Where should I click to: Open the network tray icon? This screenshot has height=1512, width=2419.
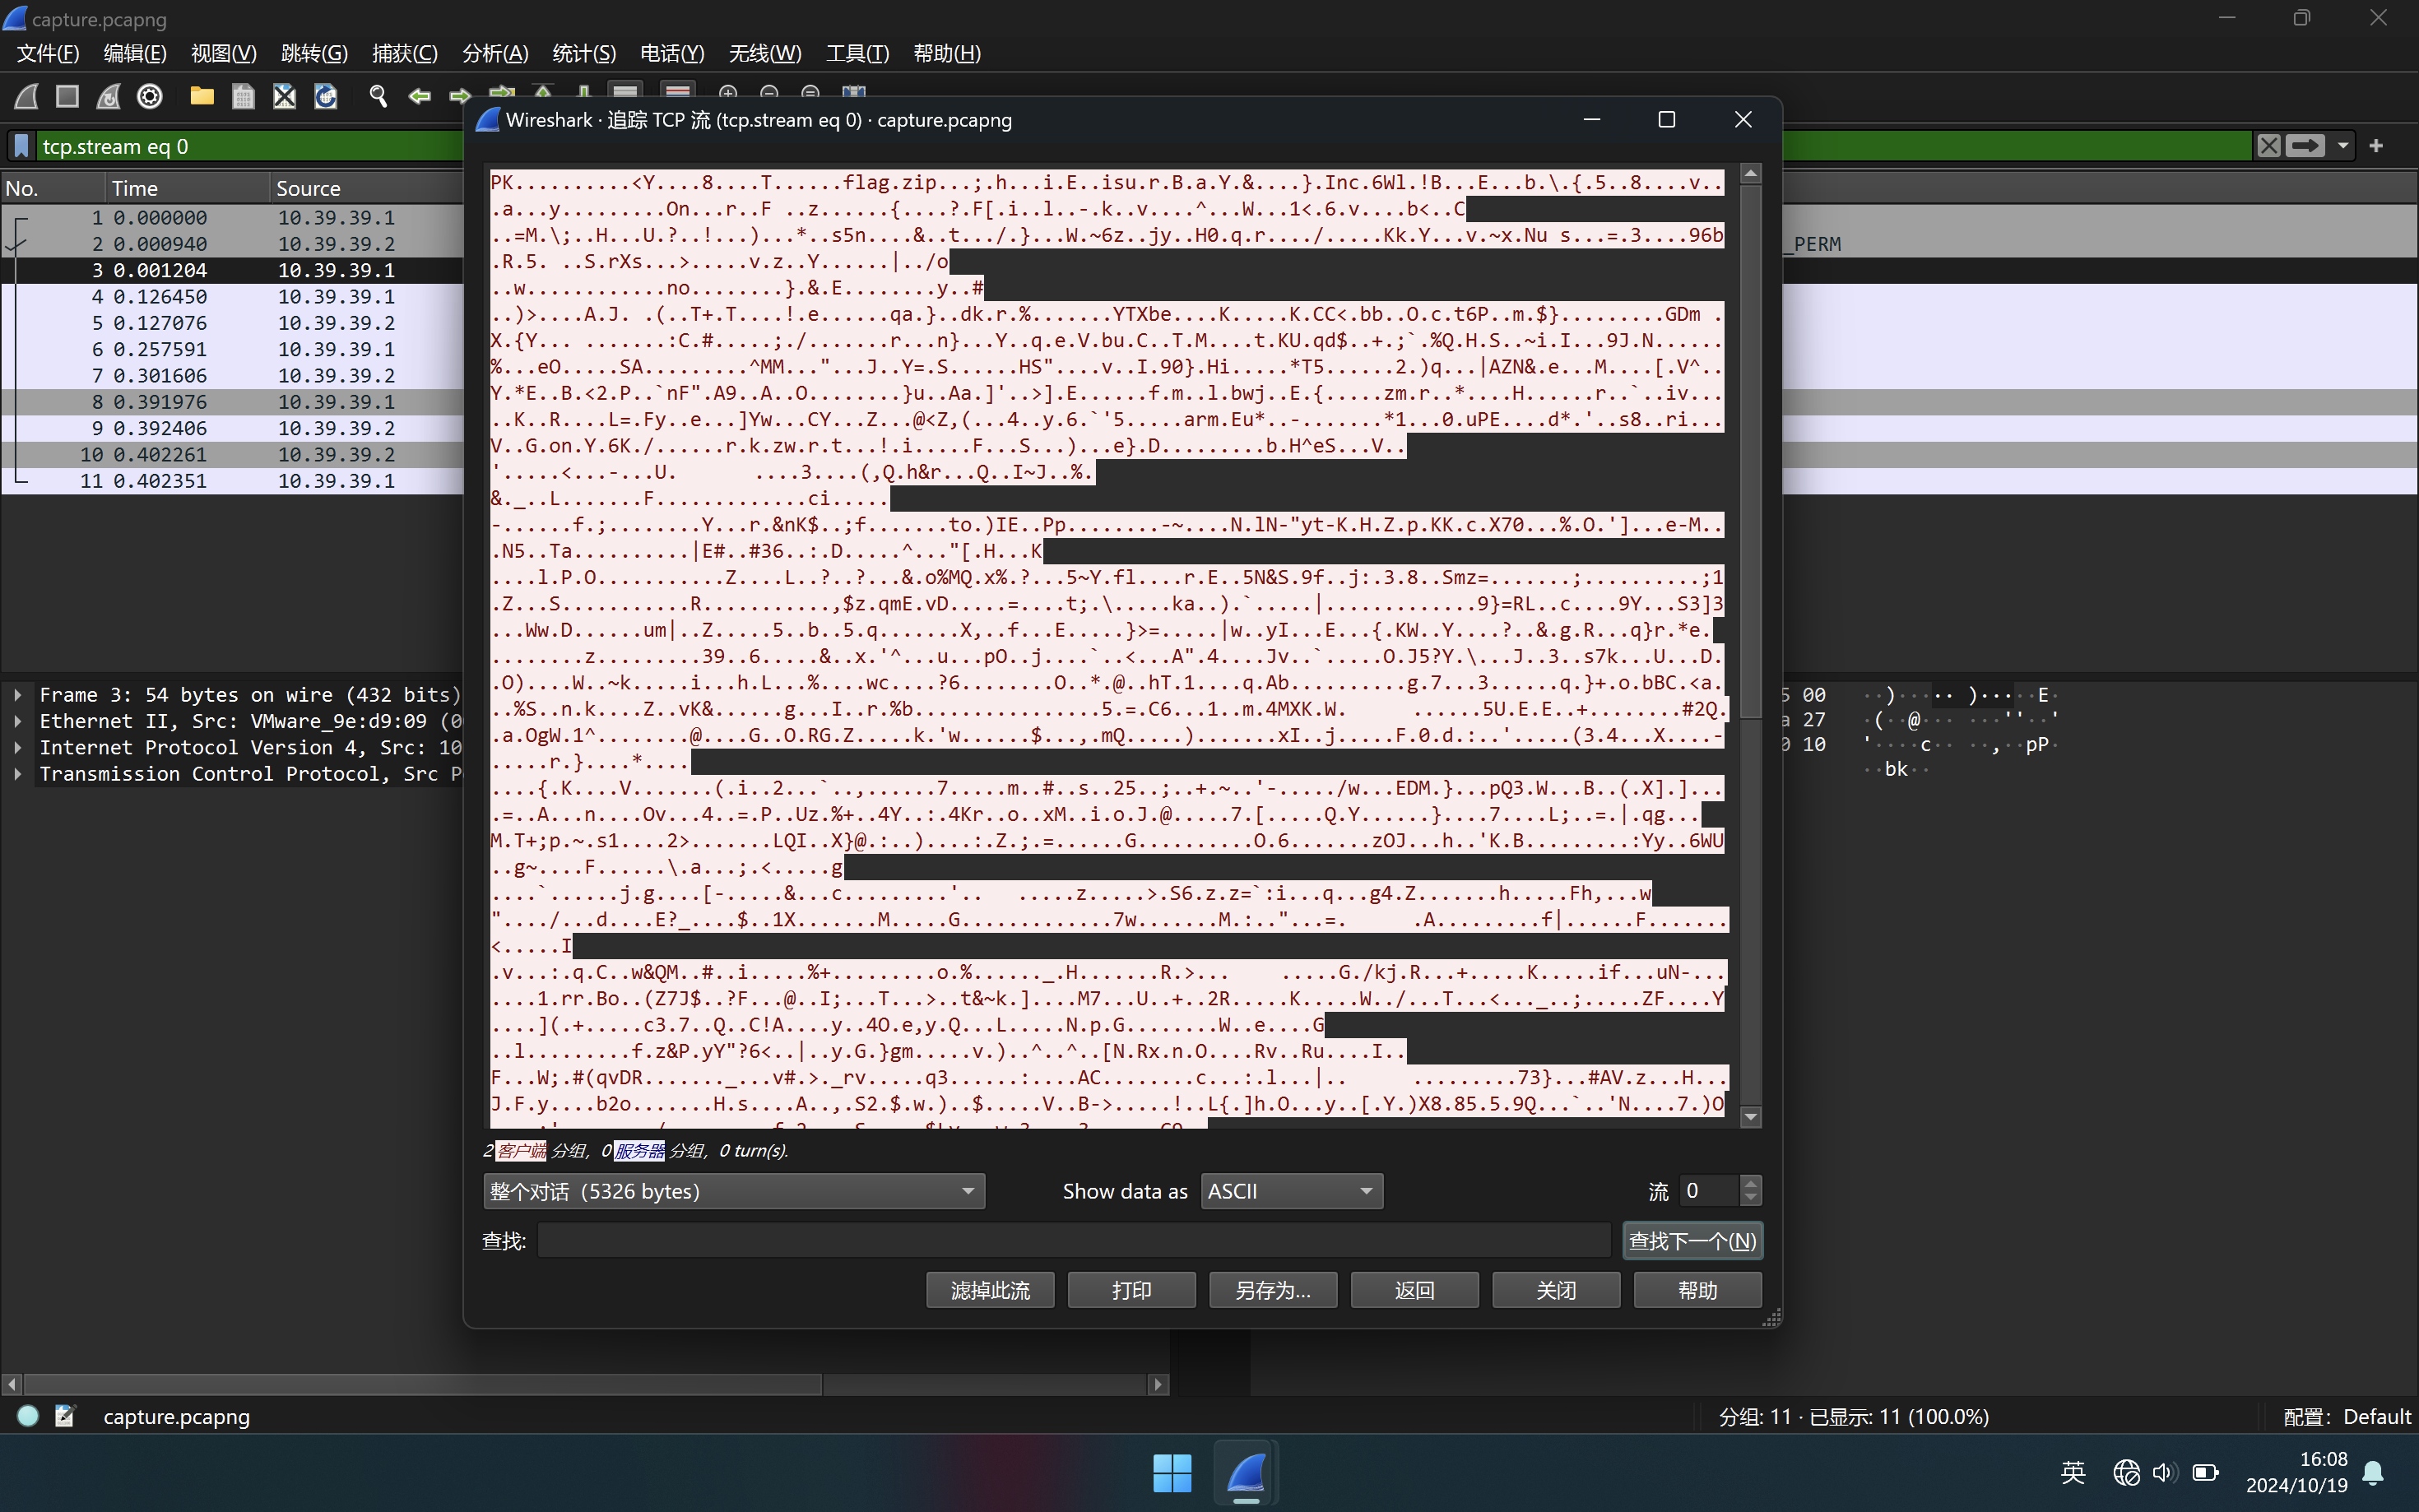(x=2127, y=1473)
